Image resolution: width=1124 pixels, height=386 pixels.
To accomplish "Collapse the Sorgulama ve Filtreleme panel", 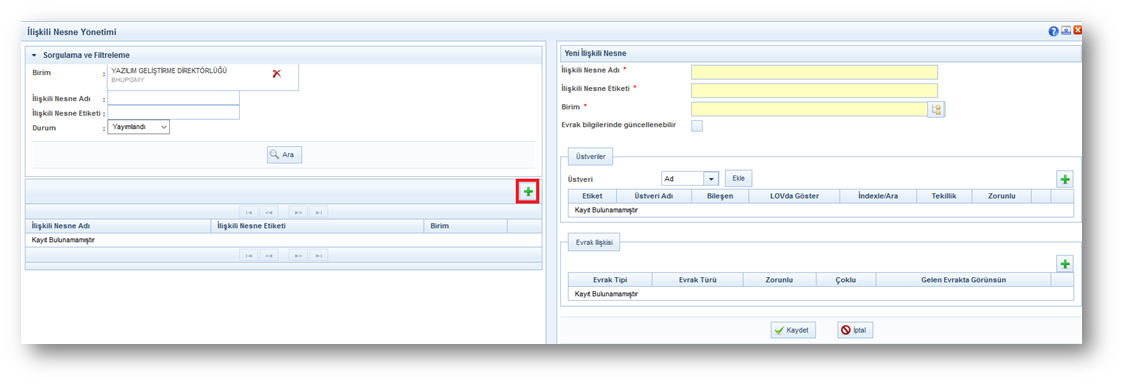I will point(33,55).
